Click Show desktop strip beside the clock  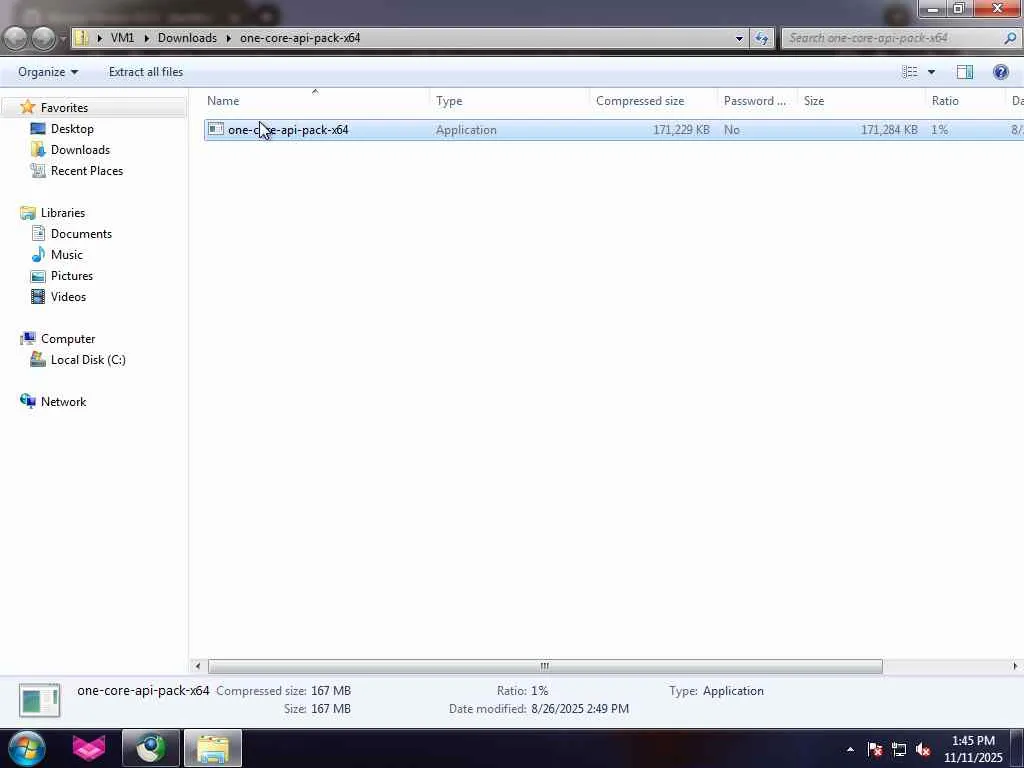(x=1017, y=748)
